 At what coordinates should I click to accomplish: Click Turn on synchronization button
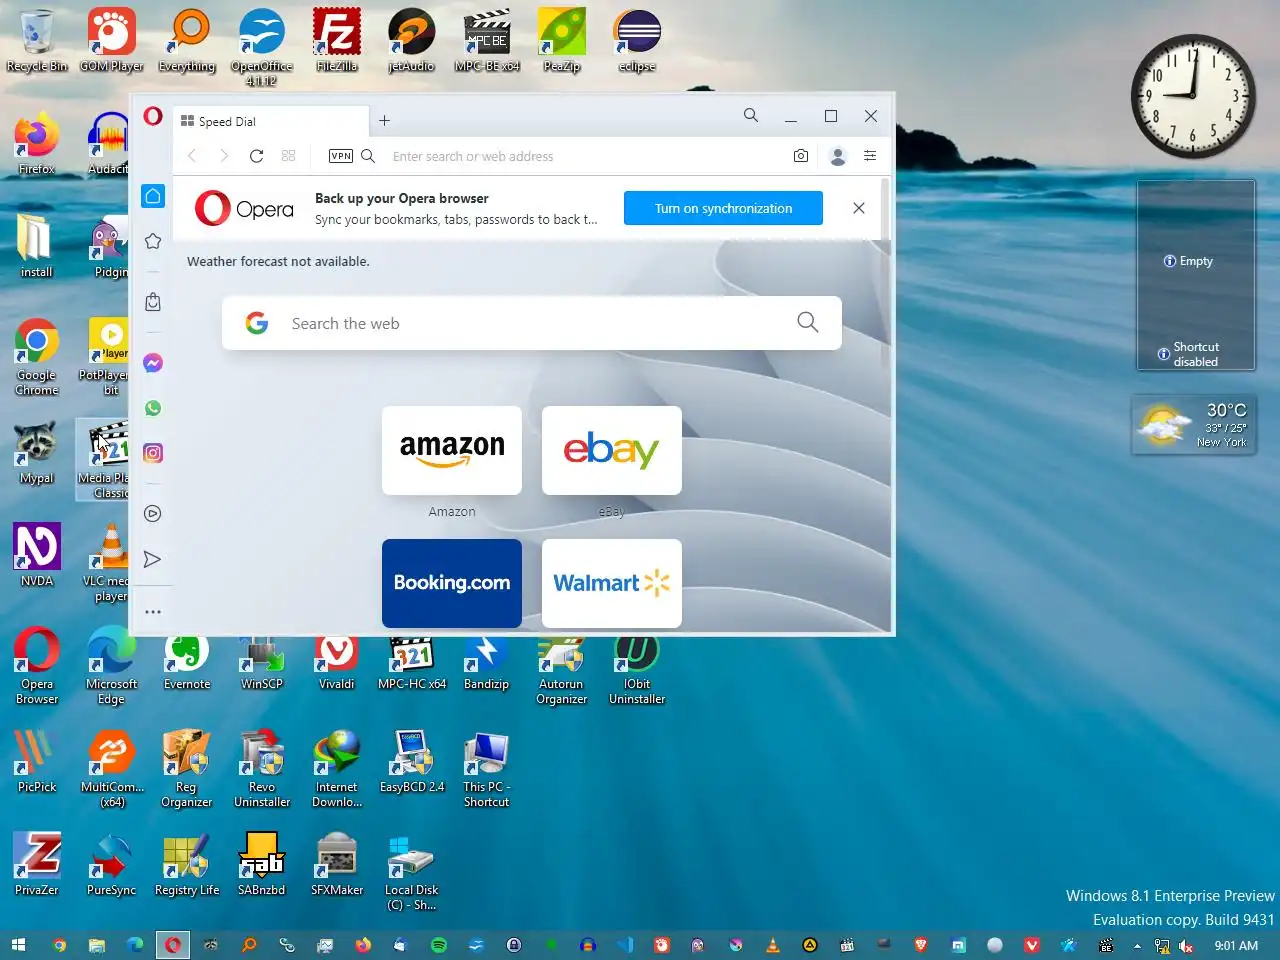point(723,208)
